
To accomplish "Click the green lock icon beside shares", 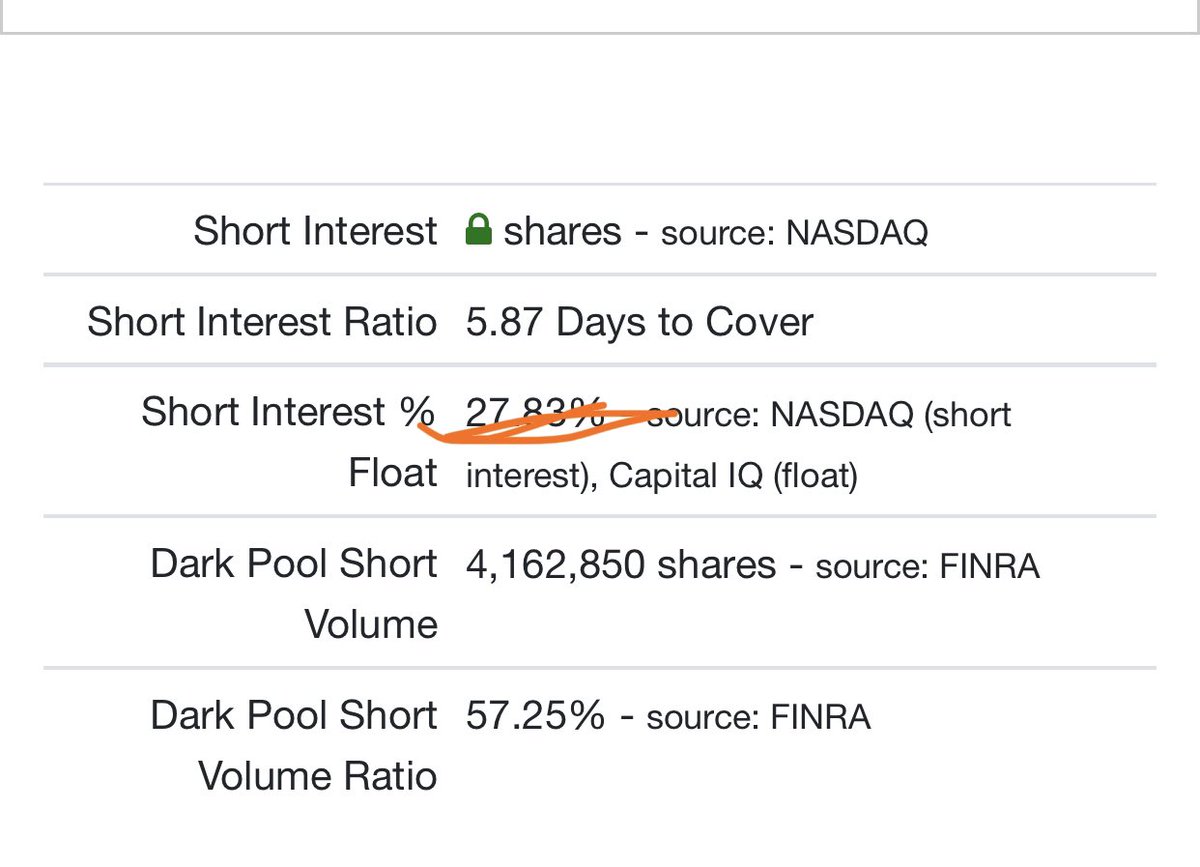I will [x=479, y=231].
